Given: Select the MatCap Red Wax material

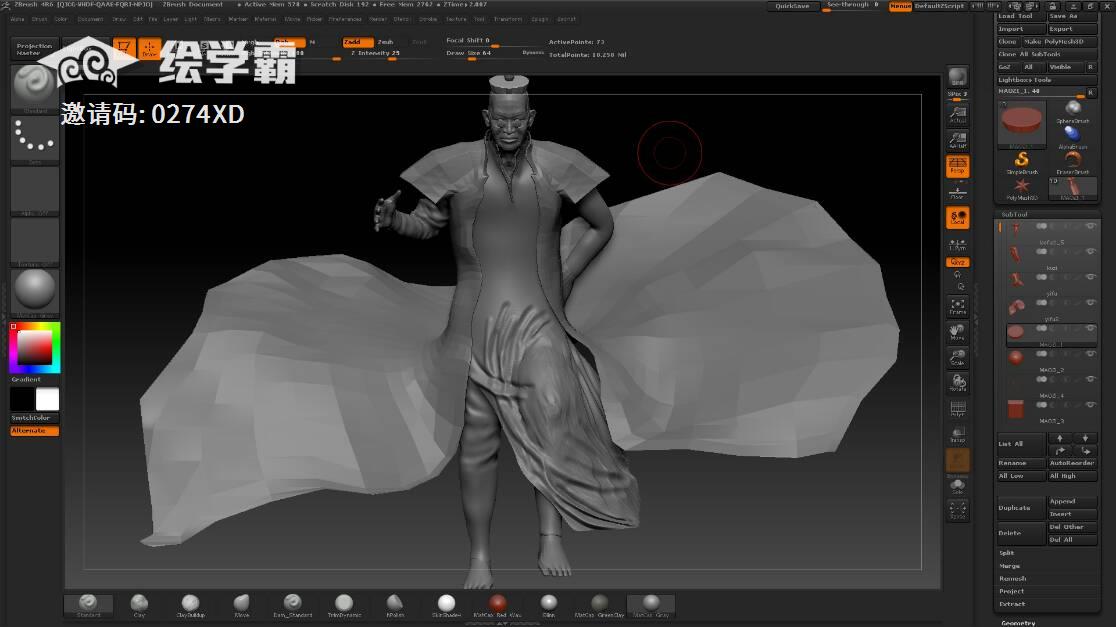Looking at the screenshot, I should [497, 604].
